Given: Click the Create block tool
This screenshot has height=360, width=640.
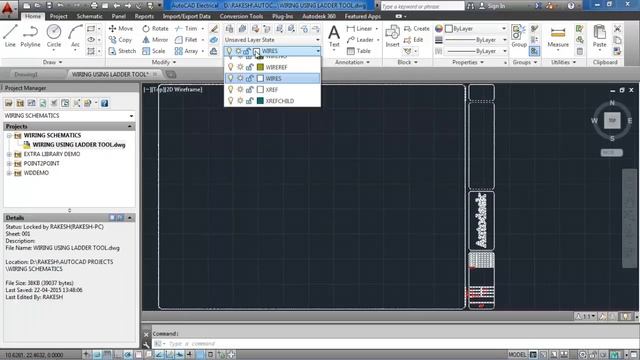Looking at the screenshot, I should pos(417,29).
